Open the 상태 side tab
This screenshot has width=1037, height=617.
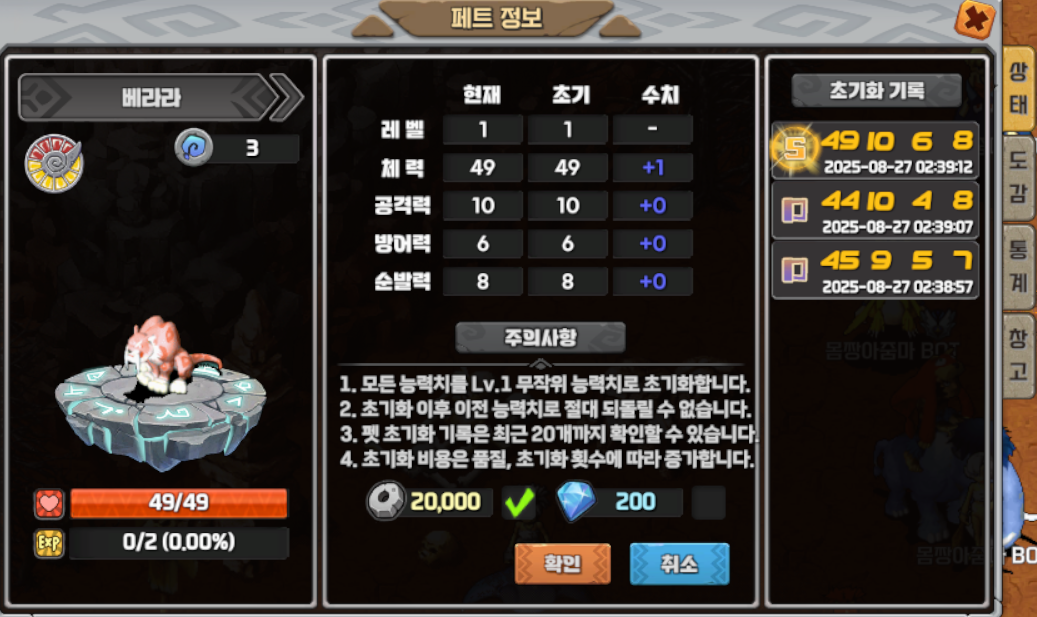(1018, 88)
